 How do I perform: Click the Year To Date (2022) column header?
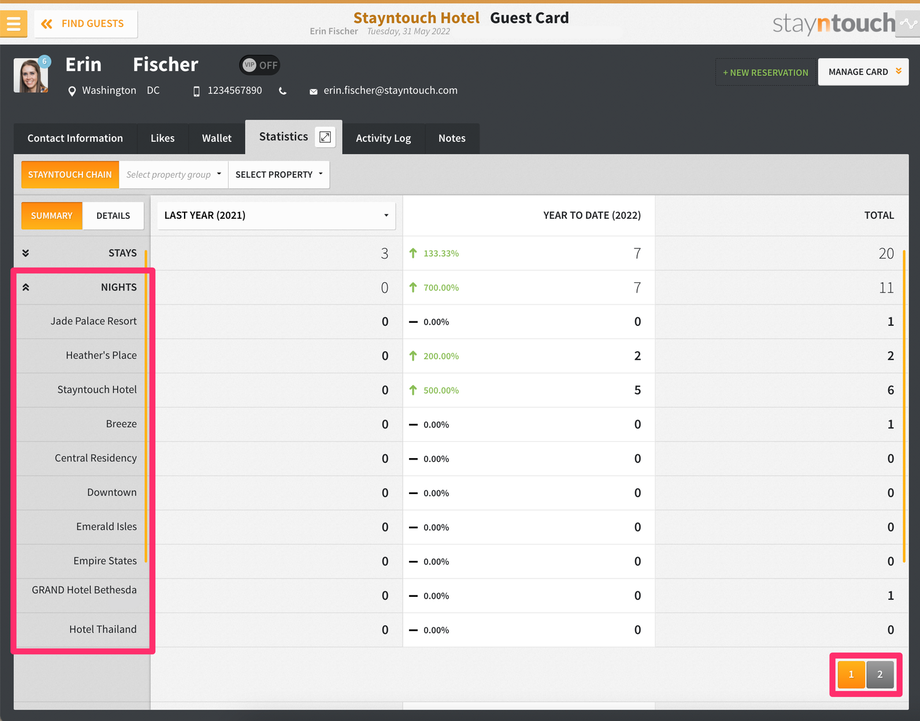592,215
